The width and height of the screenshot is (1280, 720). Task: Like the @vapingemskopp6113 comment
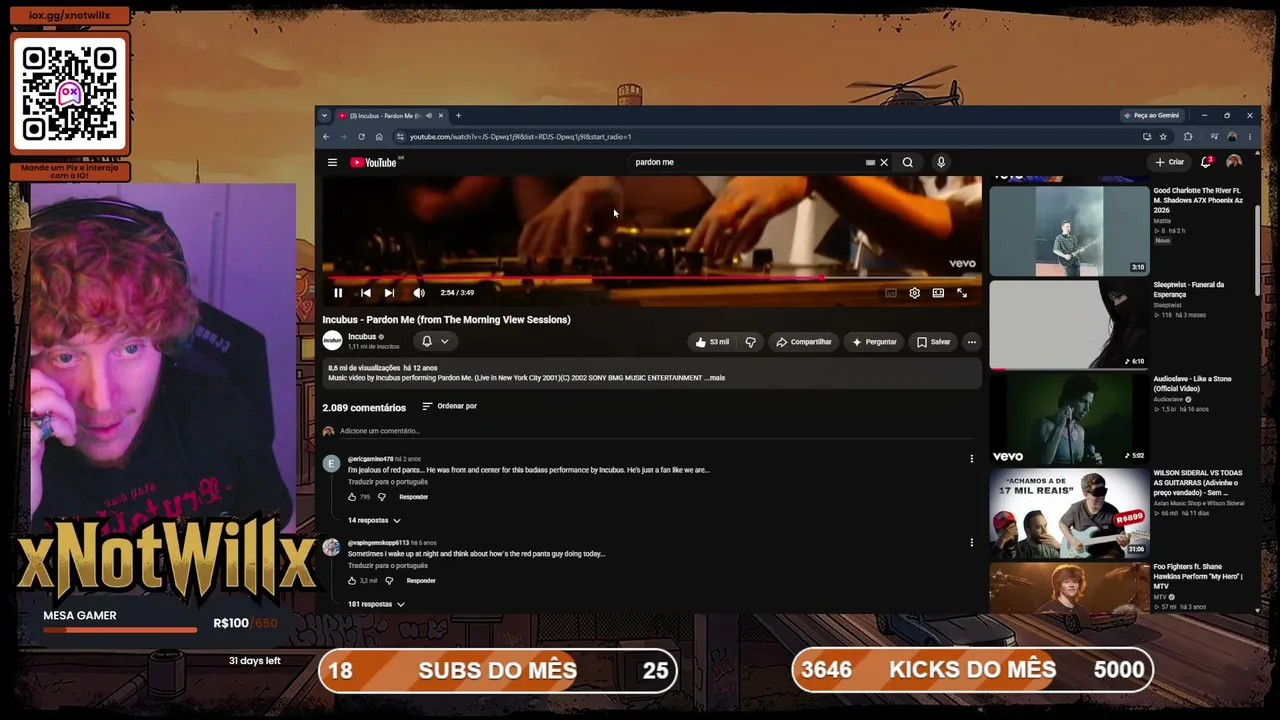[352, 581]
